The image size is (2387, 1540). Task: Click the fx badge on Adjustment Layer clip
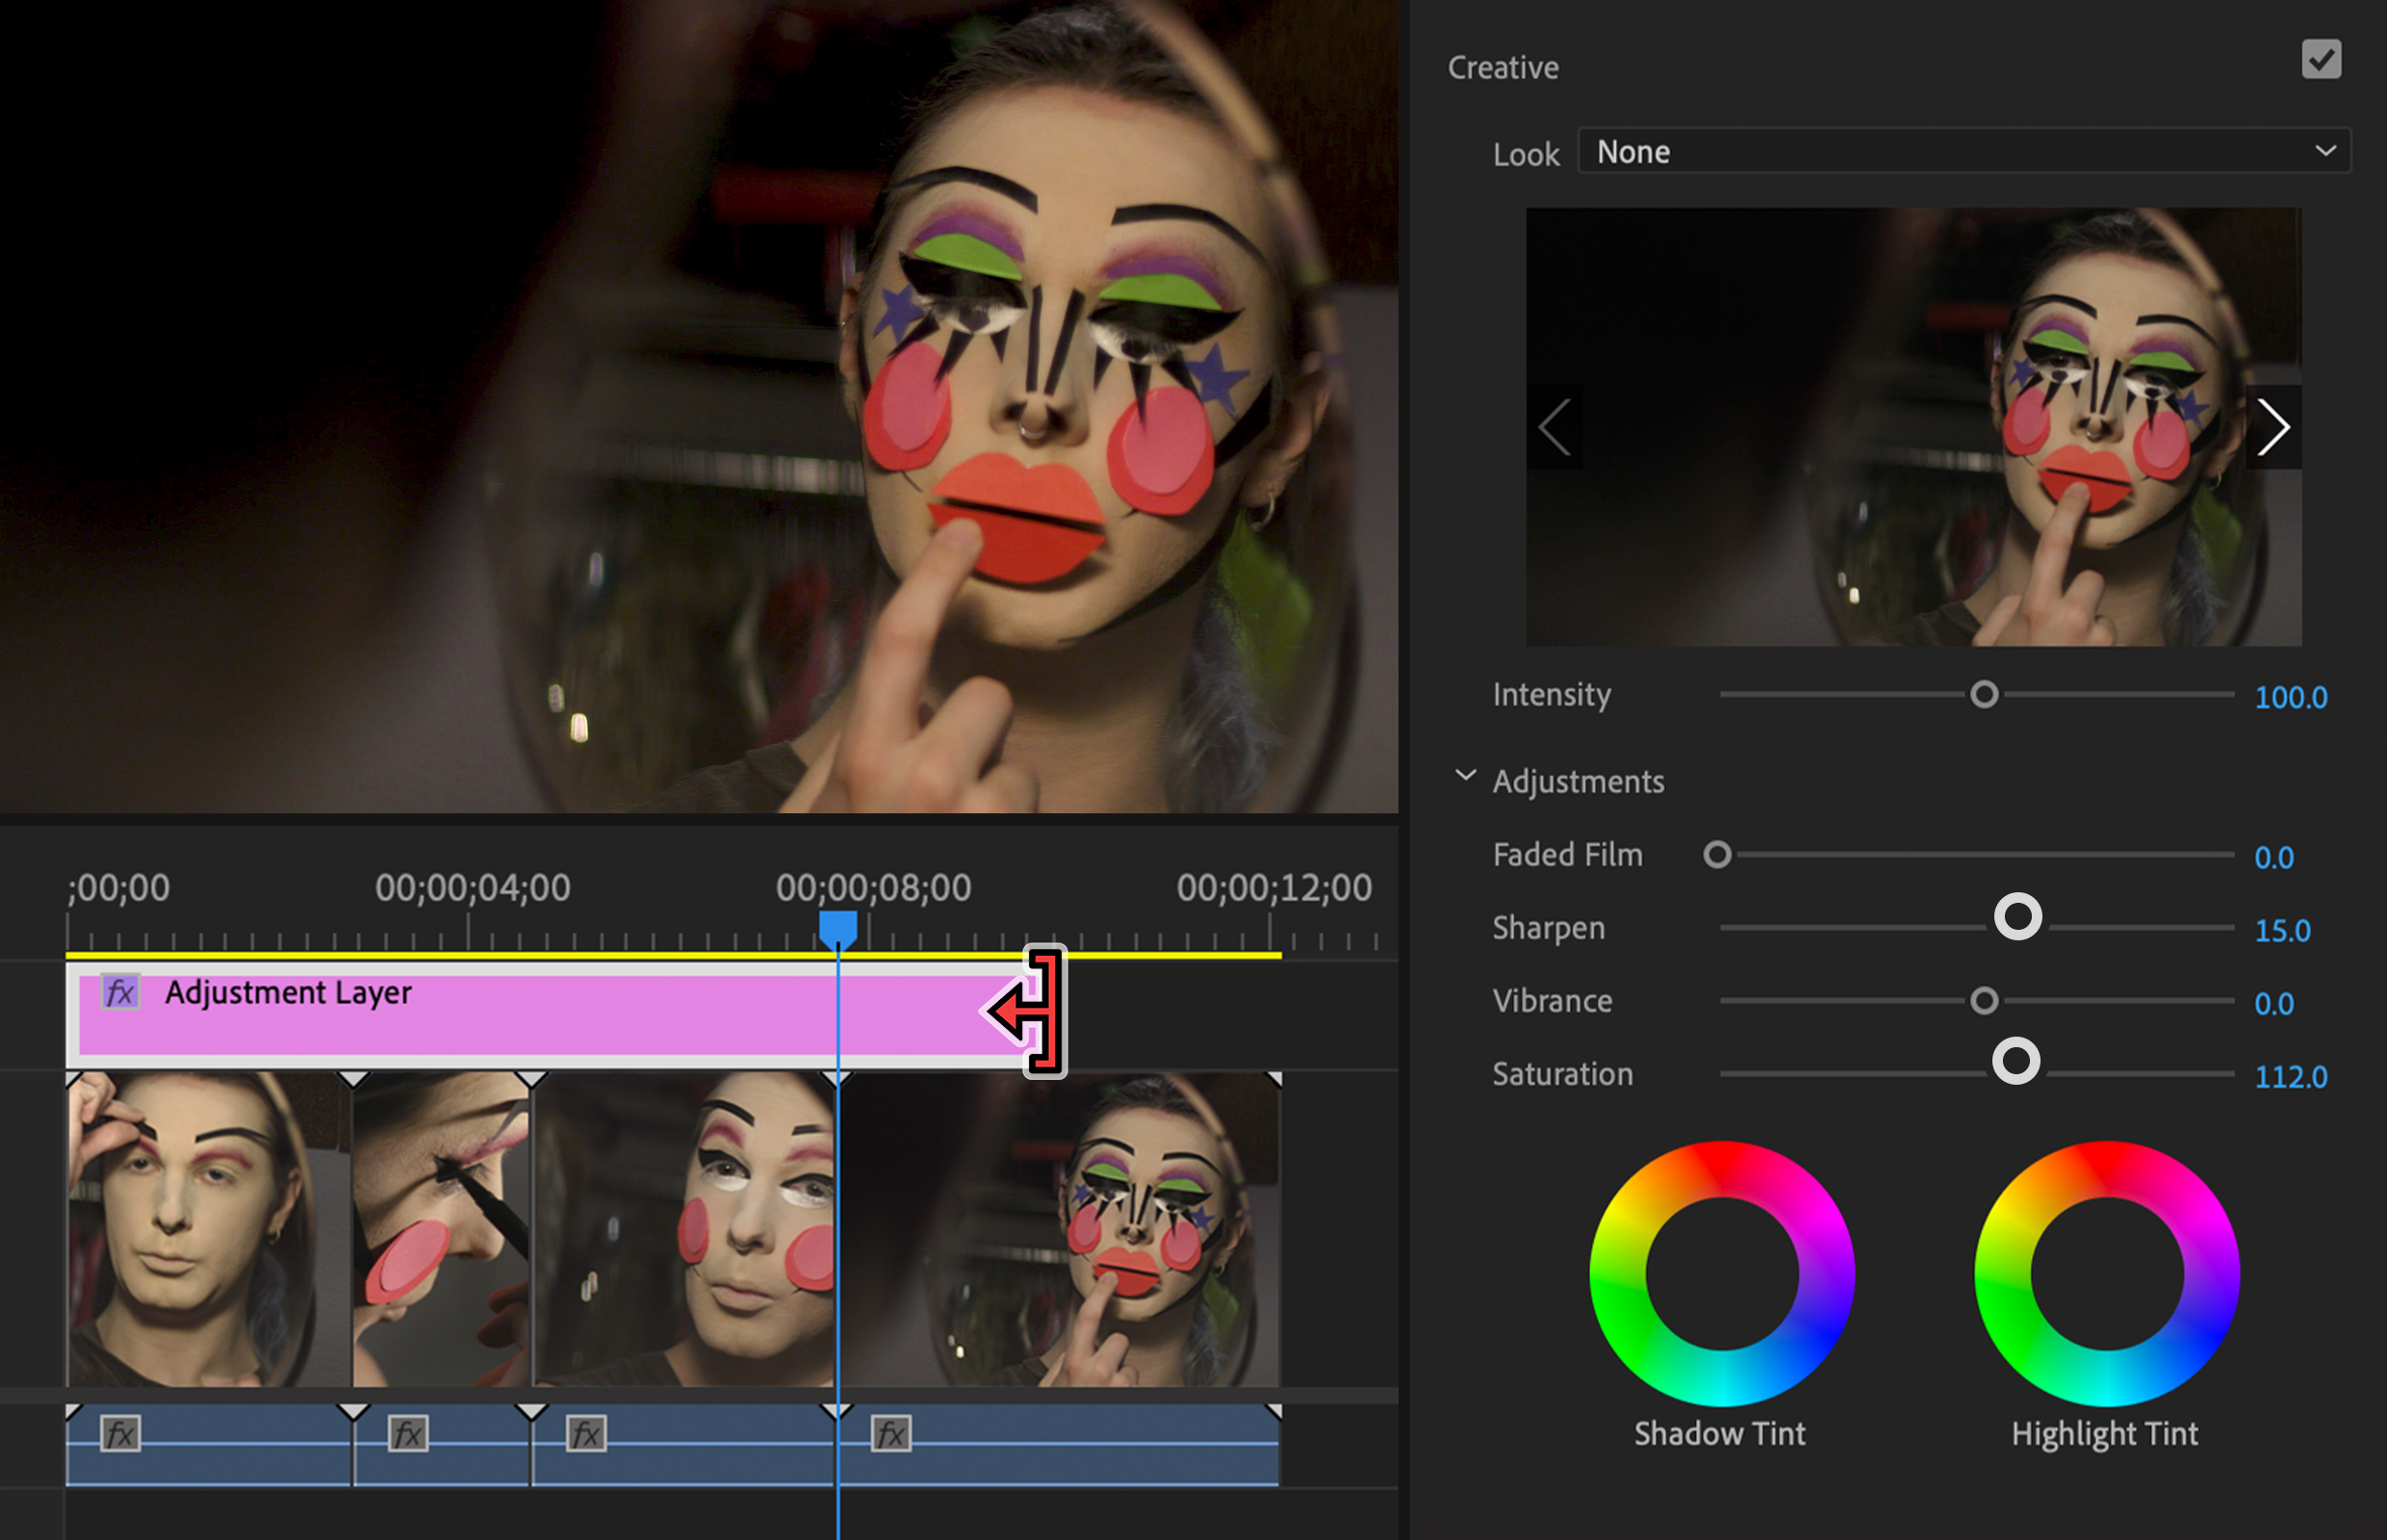click(120, 992)
